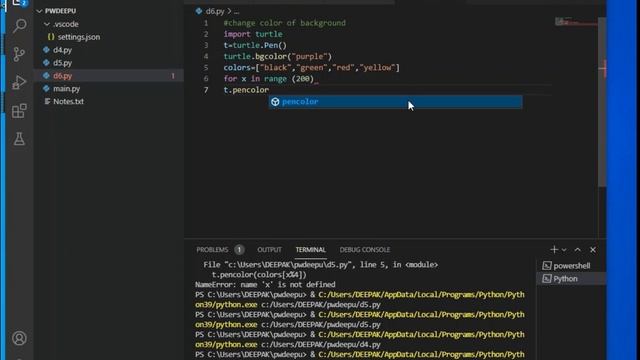Click the NameError message in terminal
640x360 pixels.
tap(265, 284)
